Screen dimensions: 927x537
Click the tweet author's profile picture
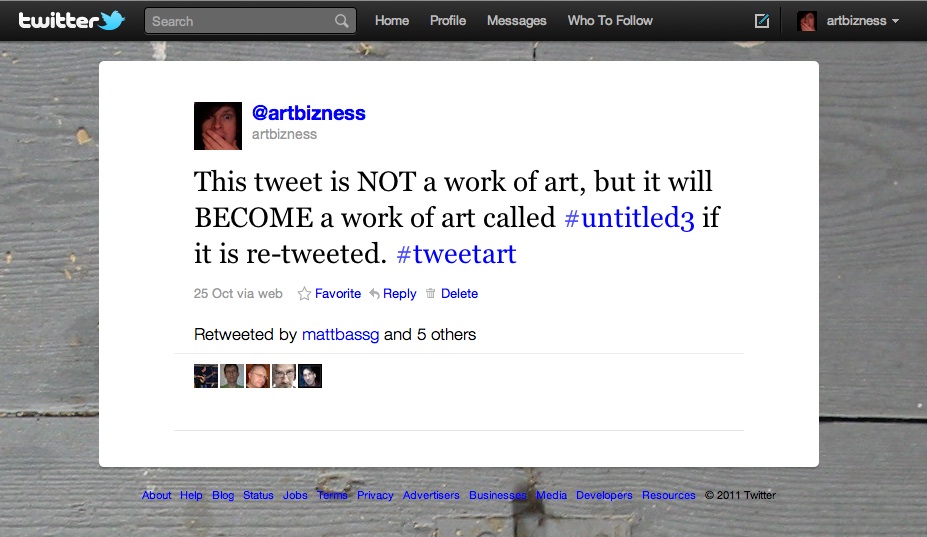tap(218, 126)
